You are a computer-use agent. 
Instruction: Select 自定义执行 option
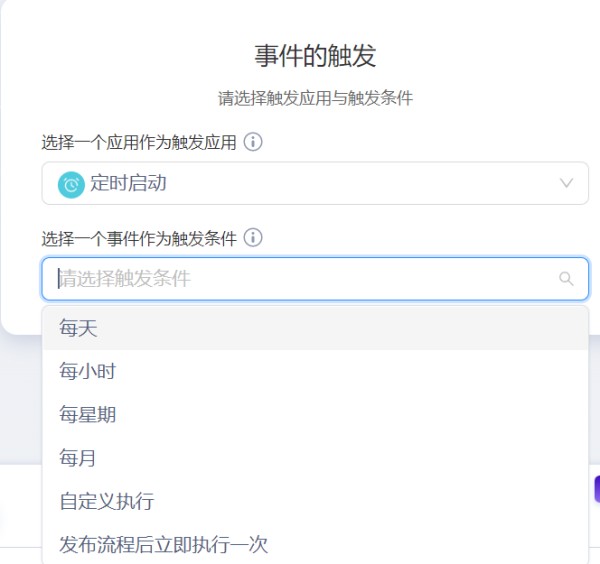(315, 501)
